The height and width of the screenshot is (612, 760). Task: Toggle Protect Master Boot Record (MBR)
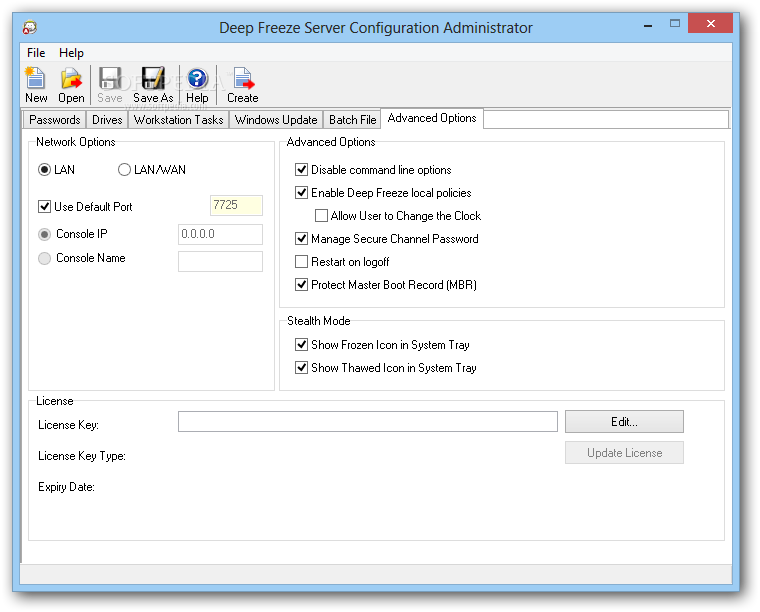point(301,284)
